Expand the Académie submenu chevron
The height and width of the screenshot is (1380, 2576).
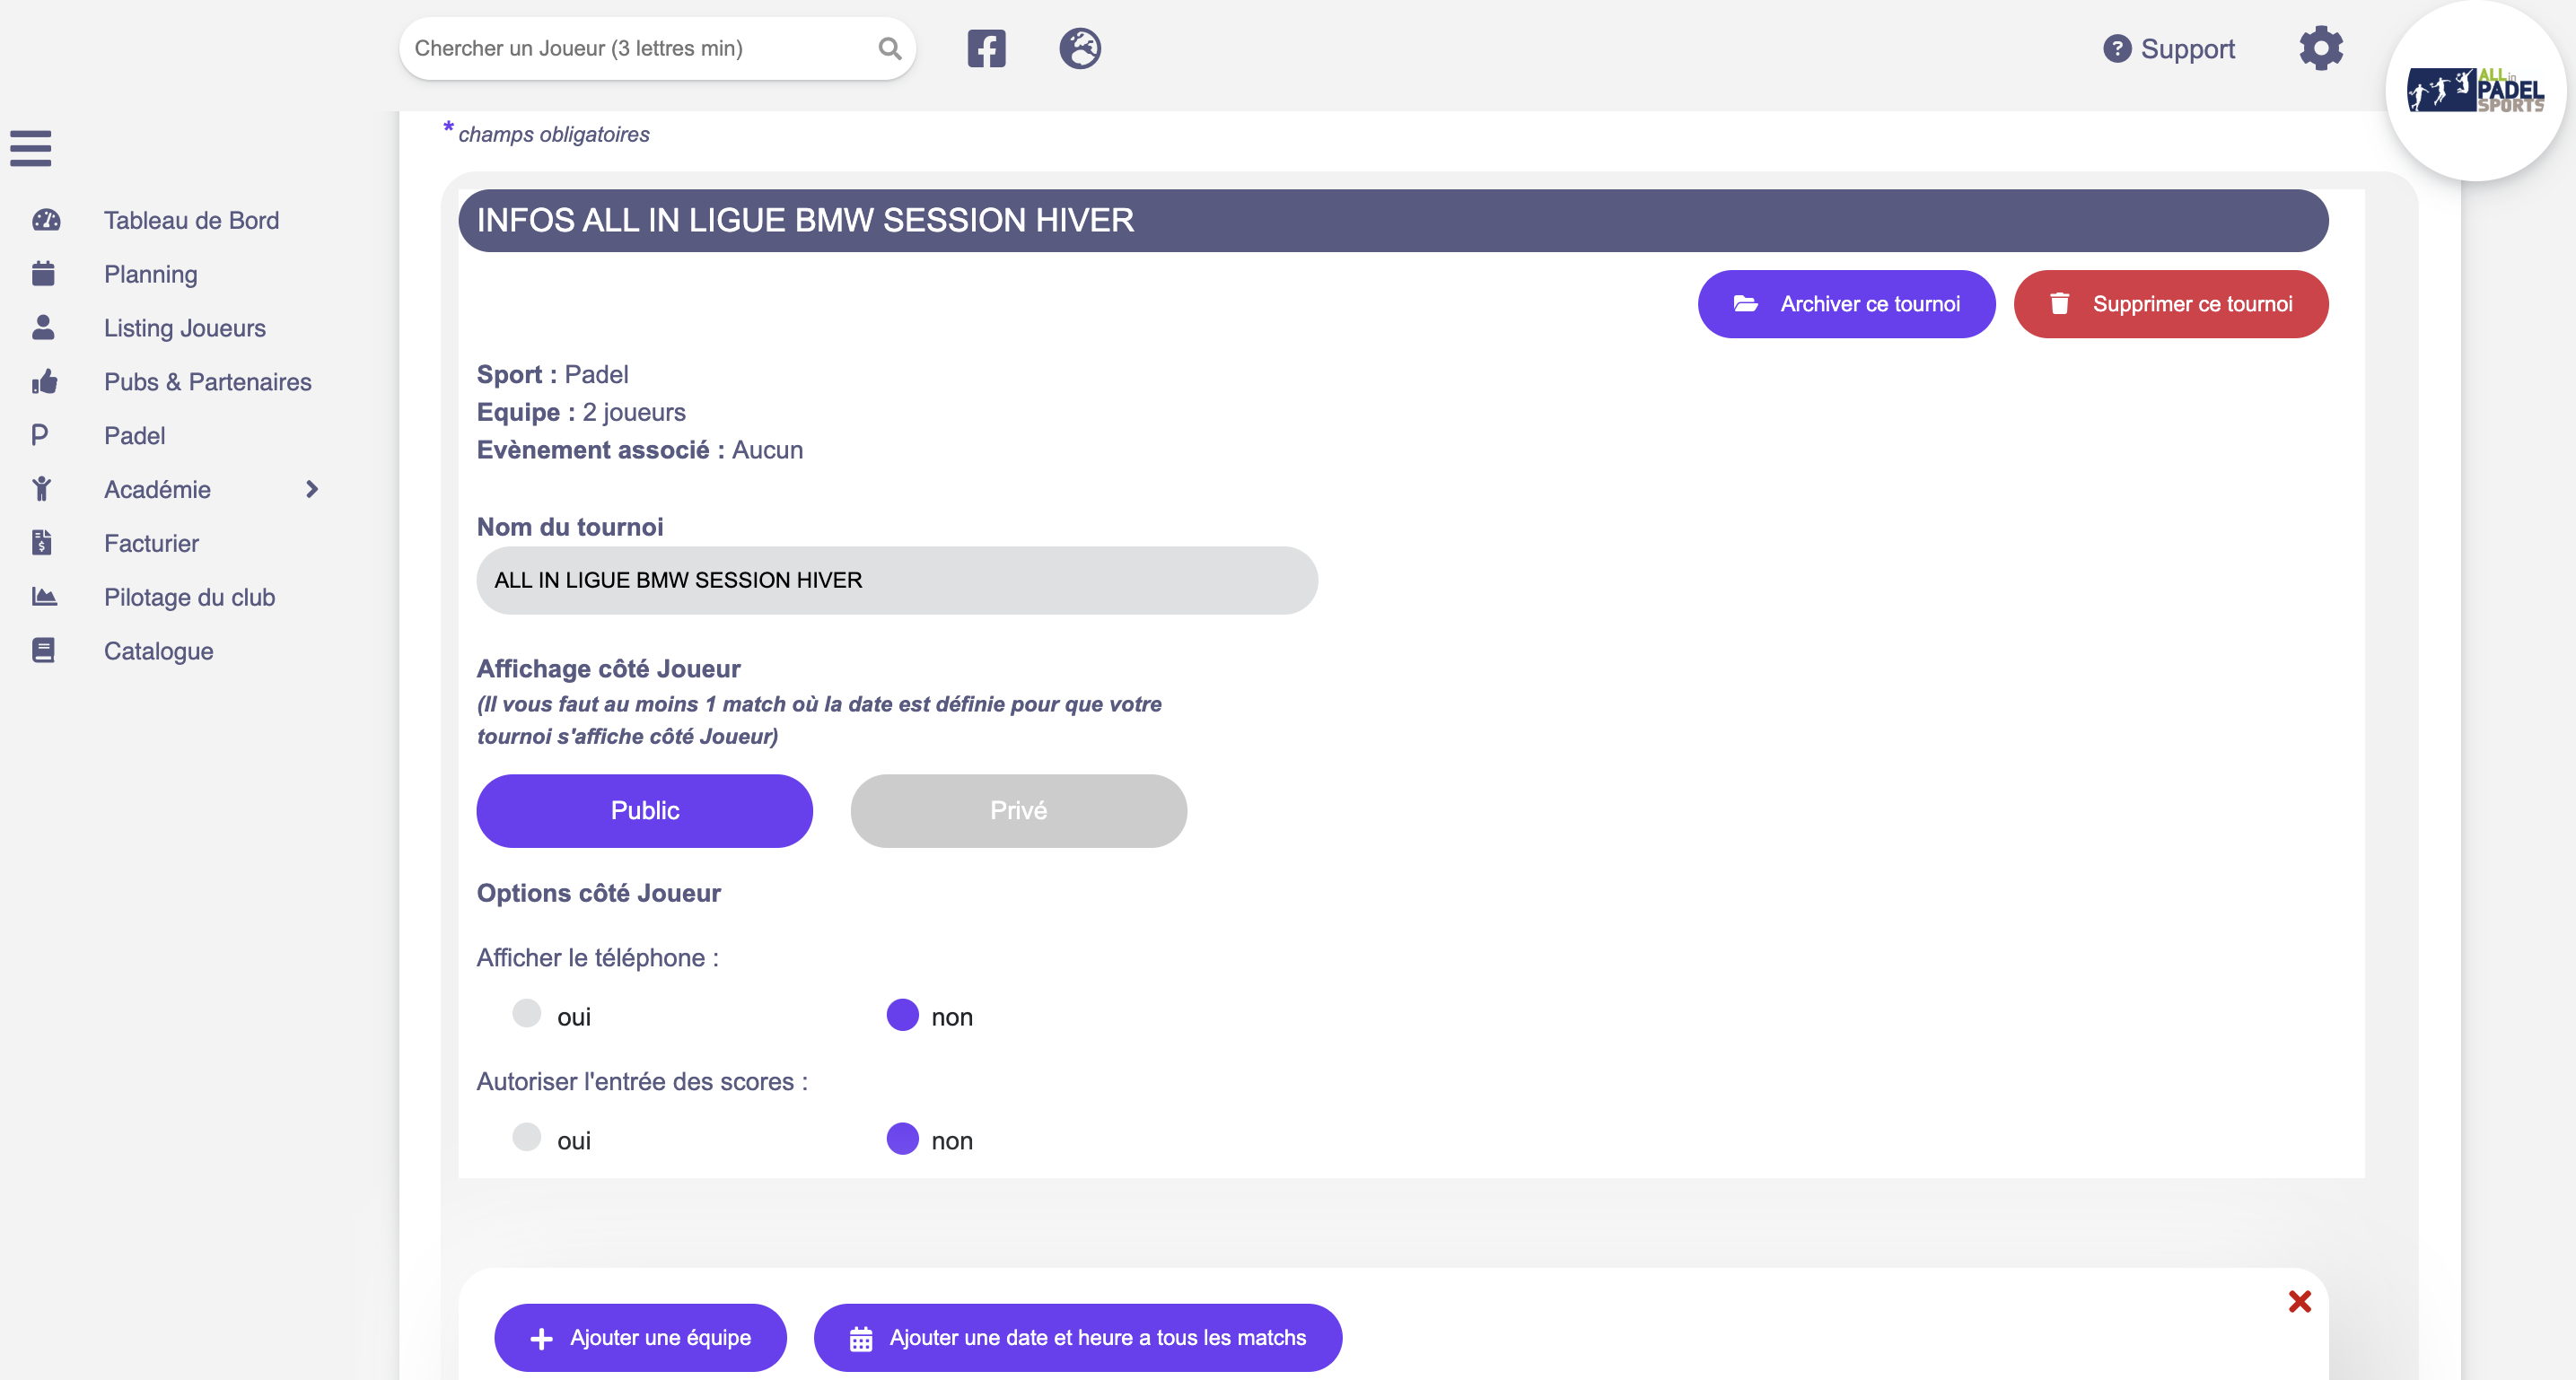[x=312, y=489]
